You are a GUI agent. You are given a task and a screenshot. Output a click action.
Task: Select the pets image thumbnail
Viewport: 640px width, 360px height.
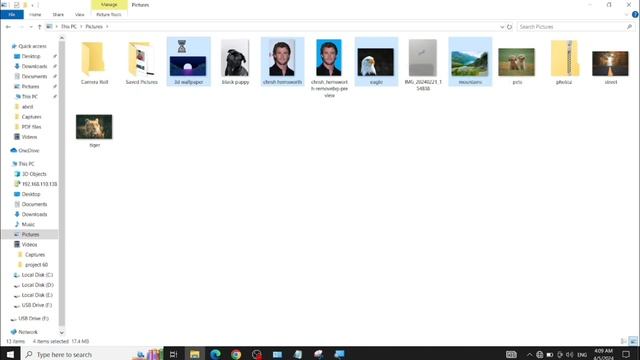pyautogui.click(x=517, y=62)
